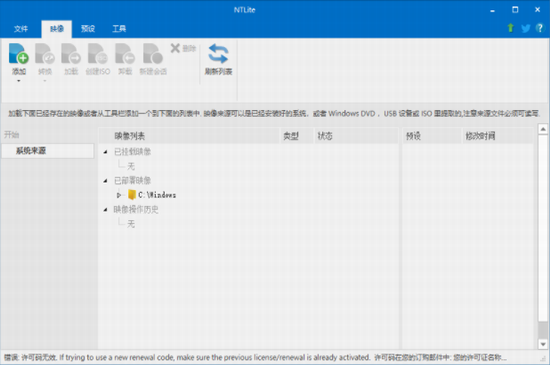Collapse the 已部署映像 tree group
This screenshot has height=365, width=550.
click(105, 181)
